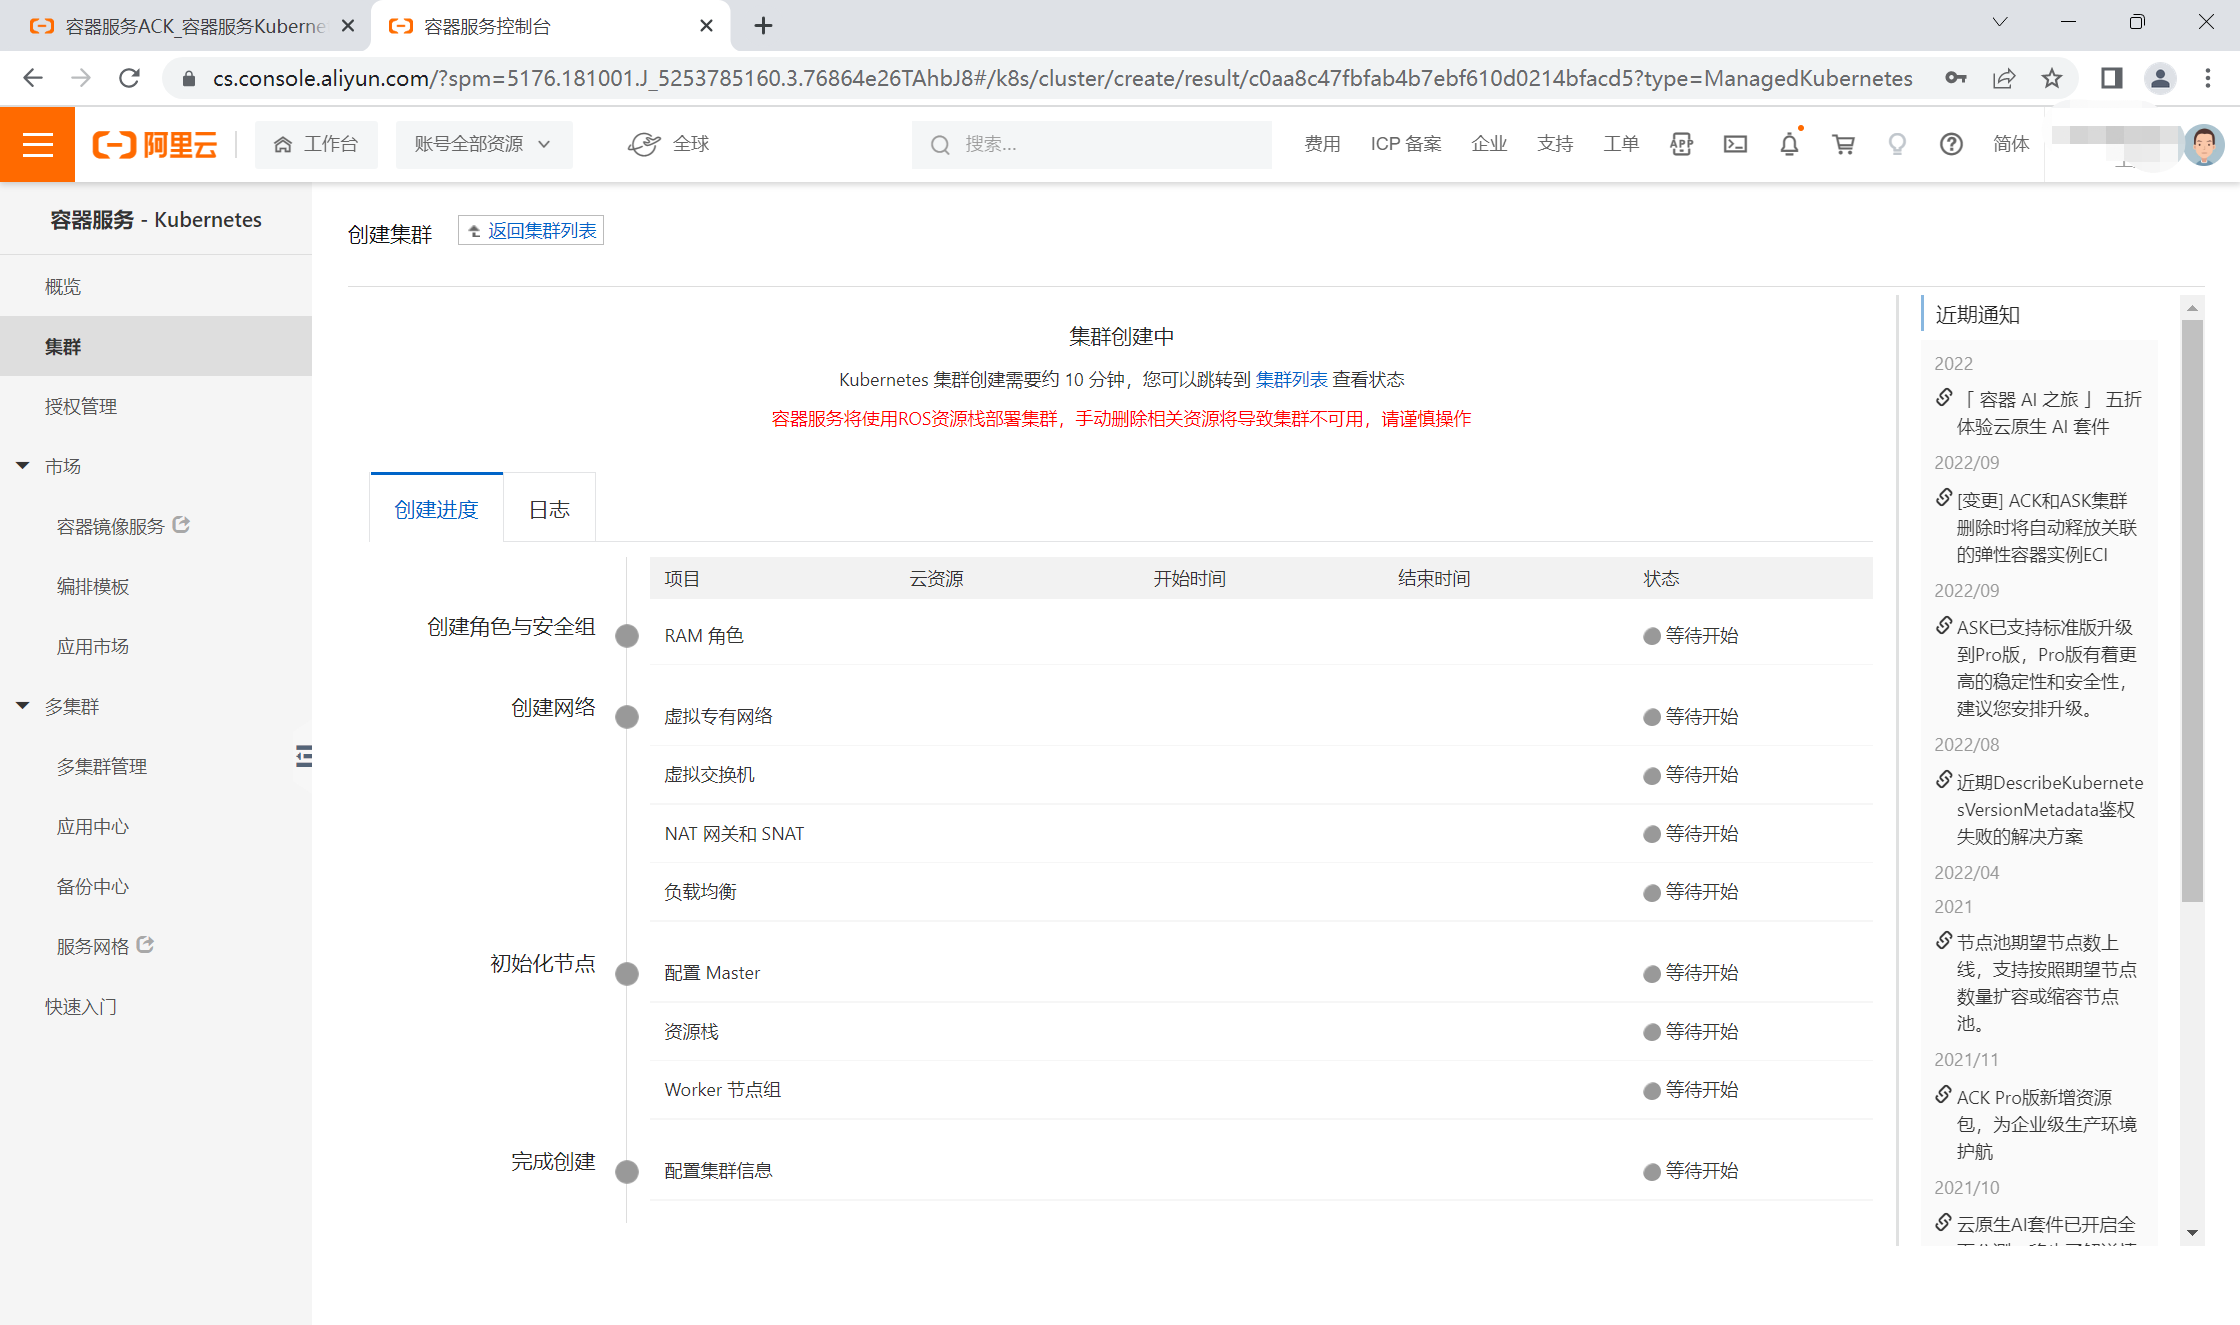The height and width of the screenshot is (1325, 2240).
Task: Collapse the sidebar using handle icon
Action: [x=304, y=757]
